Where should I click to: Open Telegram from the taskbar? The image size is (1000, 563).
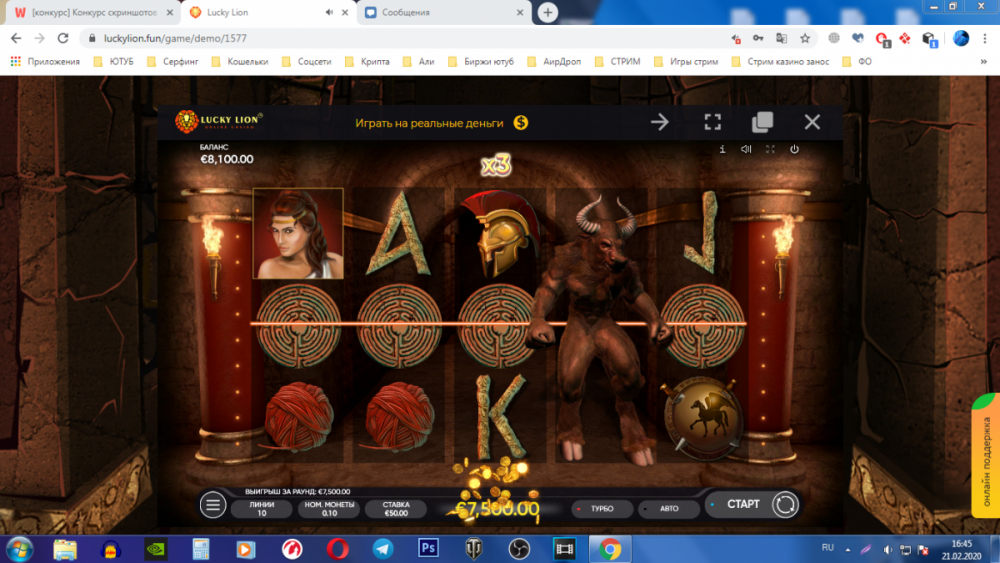[x=383, y=548]
